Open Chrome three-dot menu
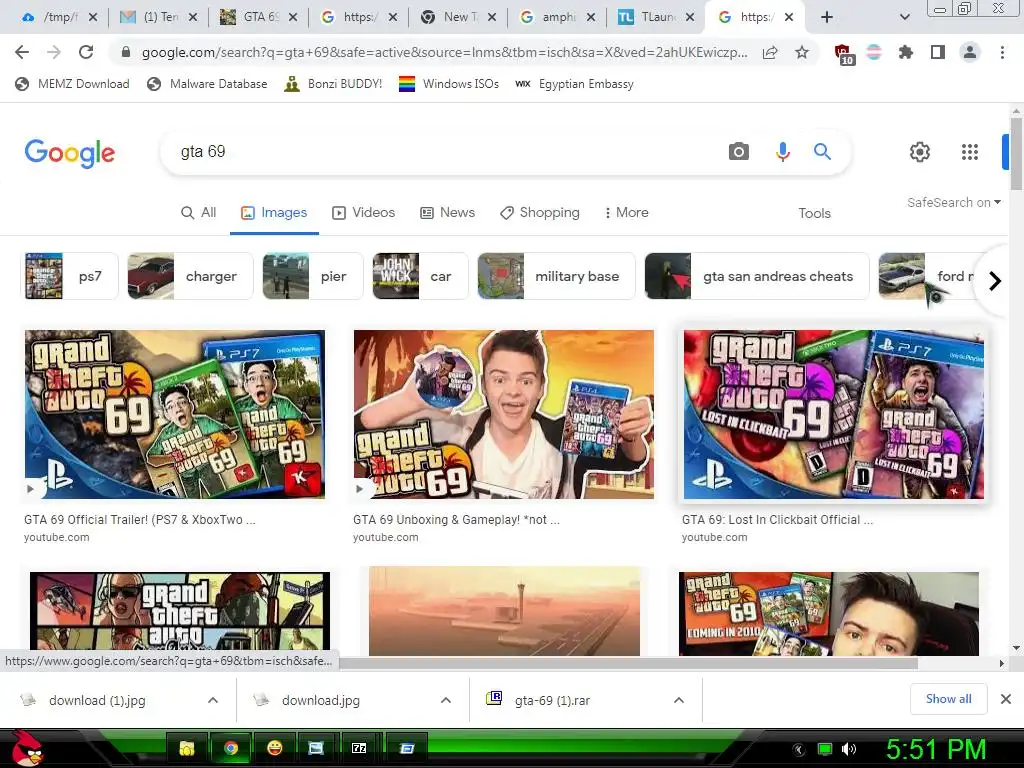This screenshot has height=768, width=1024. 1002,52
